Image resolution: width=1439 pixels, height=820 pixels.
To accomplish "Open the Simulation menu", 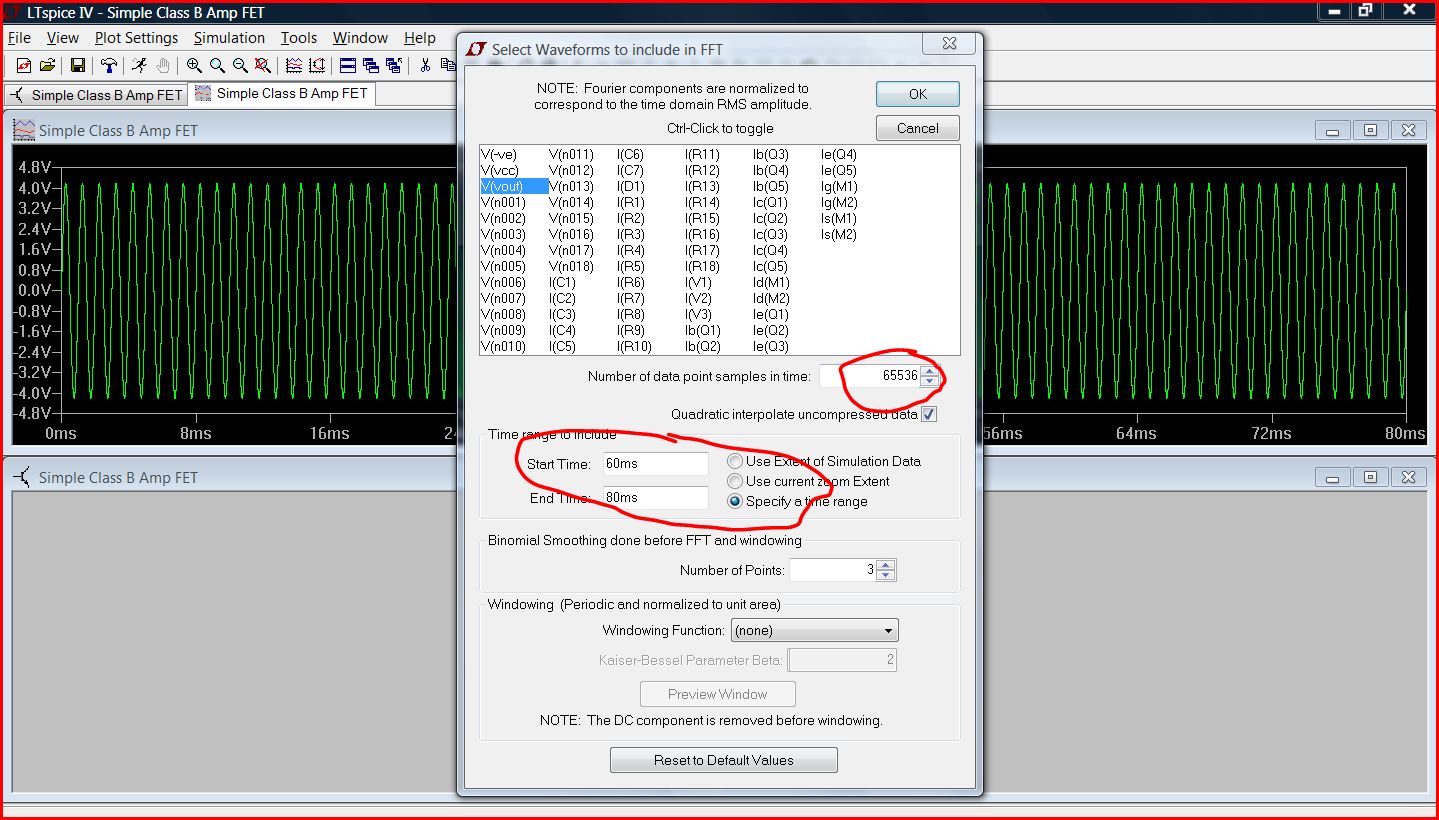I will 229,38.
